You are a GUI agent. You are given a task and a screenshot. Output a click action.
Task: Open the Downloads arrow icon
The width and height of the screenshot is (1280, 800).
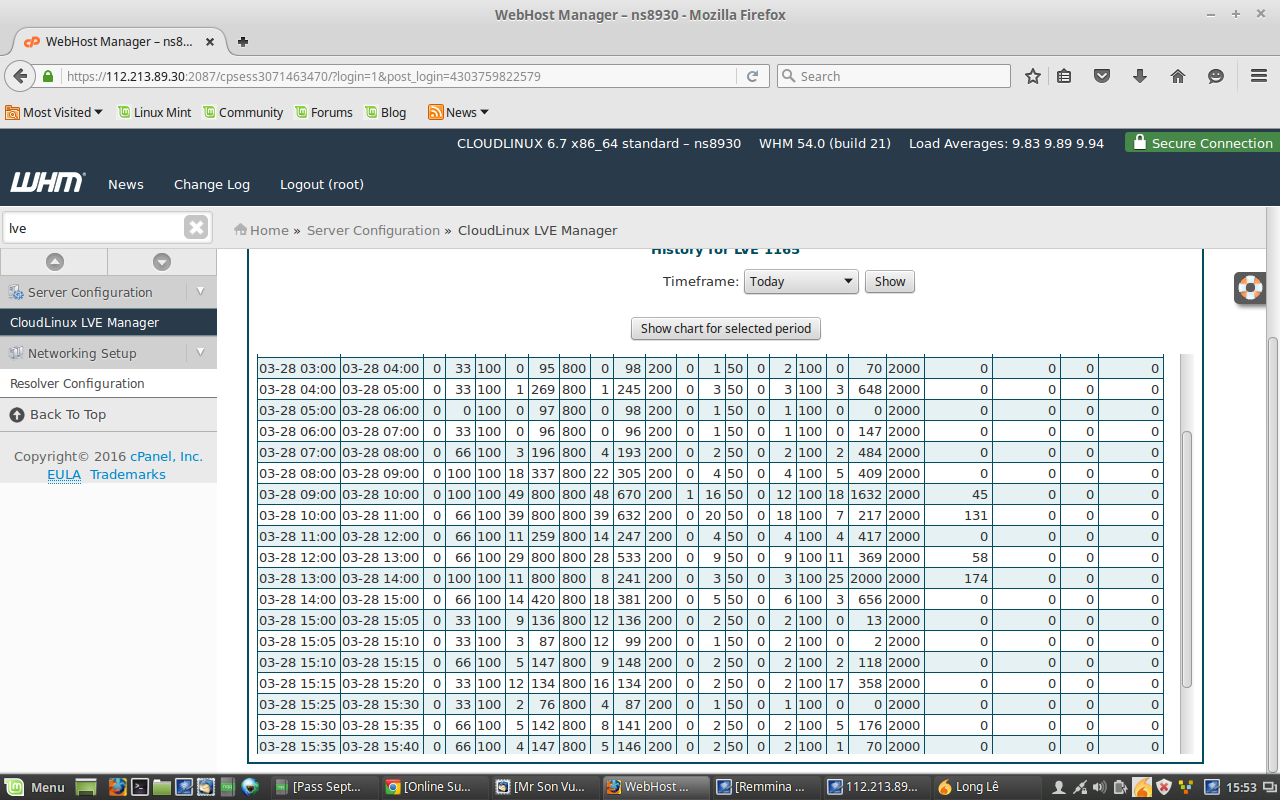click(1139, 76)
